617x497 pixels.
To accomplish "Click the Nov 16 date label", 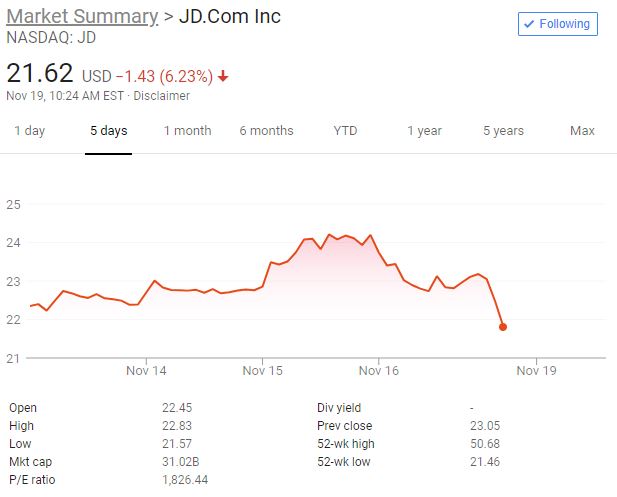I will pyautogui.click(x=378, y=371).
